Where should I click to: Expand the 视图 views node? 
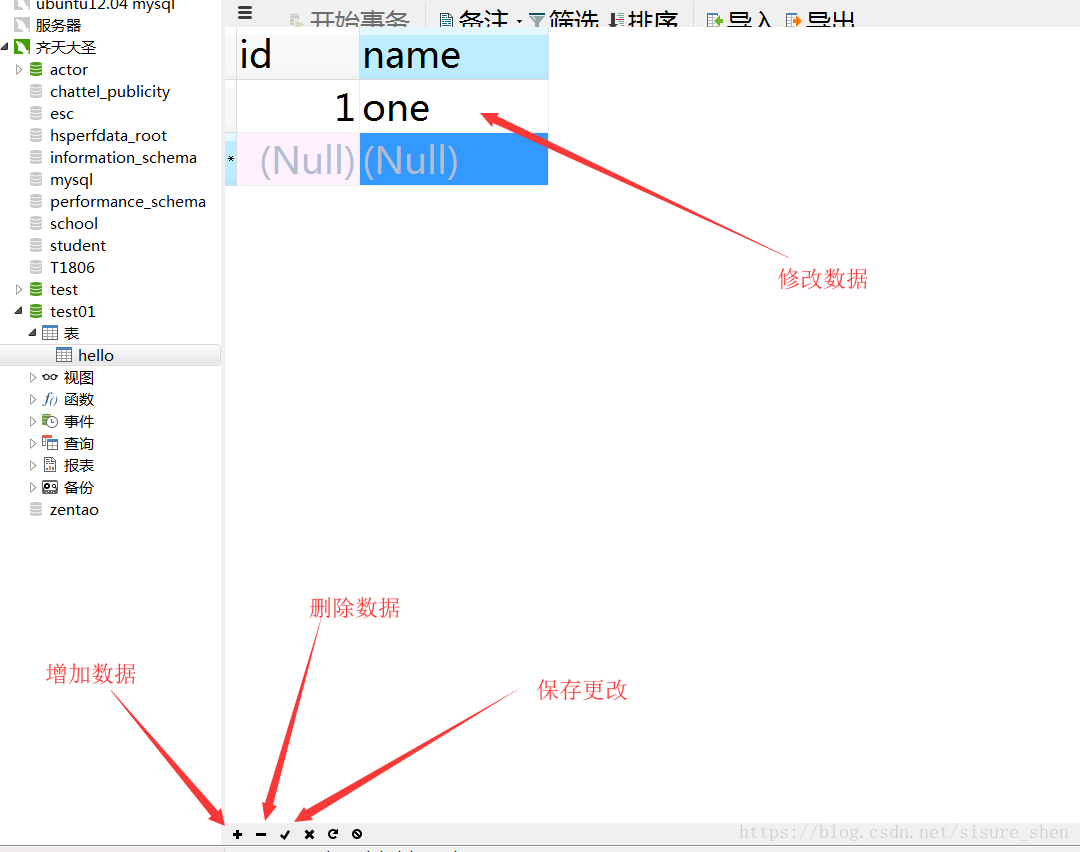click(x=33, y=378)
